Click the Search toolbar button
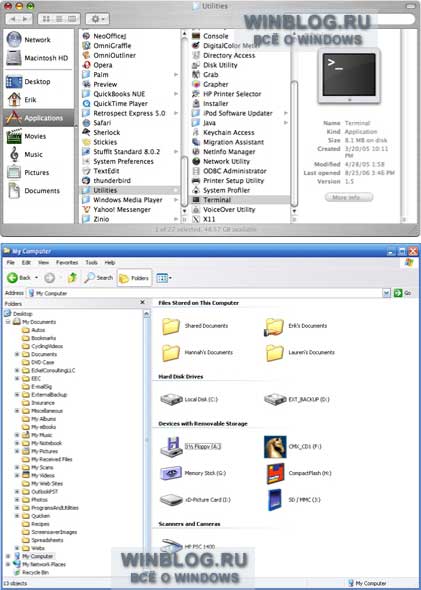The height and width of the screenshot is (590, 421). (x=99, y=278)
